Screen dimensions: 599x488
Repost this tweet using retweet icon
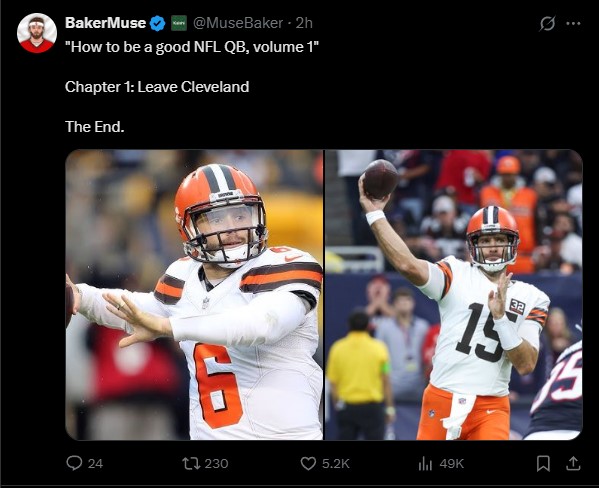190,464
